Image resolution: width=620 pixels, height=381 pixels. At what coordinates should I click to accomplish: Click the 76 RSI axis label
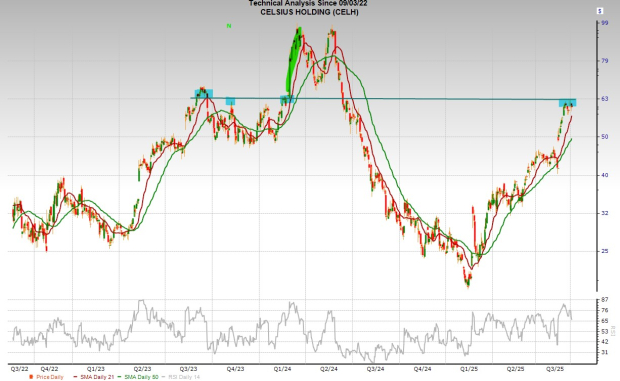click(x=605, y=310)
